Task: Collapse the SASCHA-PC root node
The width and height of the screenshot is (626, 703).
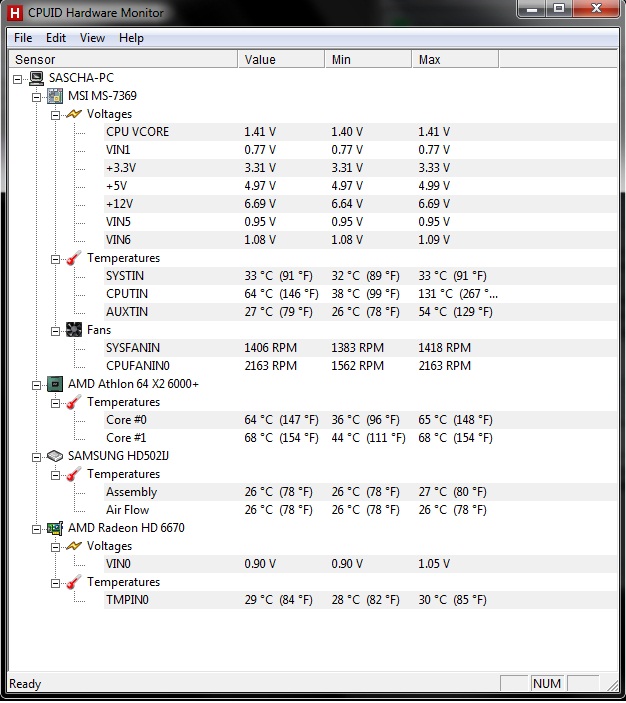Action: coord(17,79)
